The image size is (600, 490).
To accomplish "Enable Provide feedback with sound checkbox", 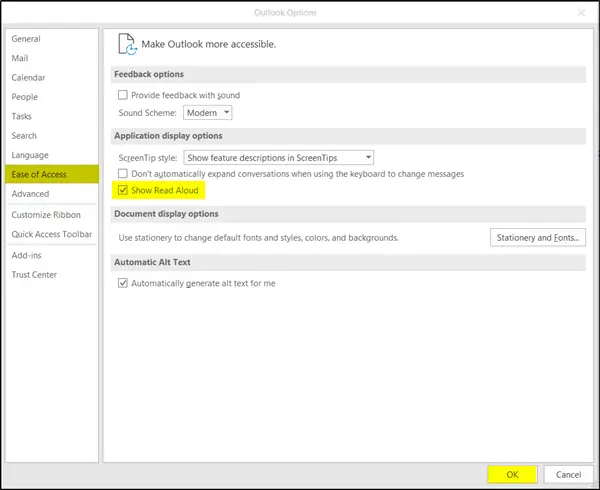I will point(122,95).
